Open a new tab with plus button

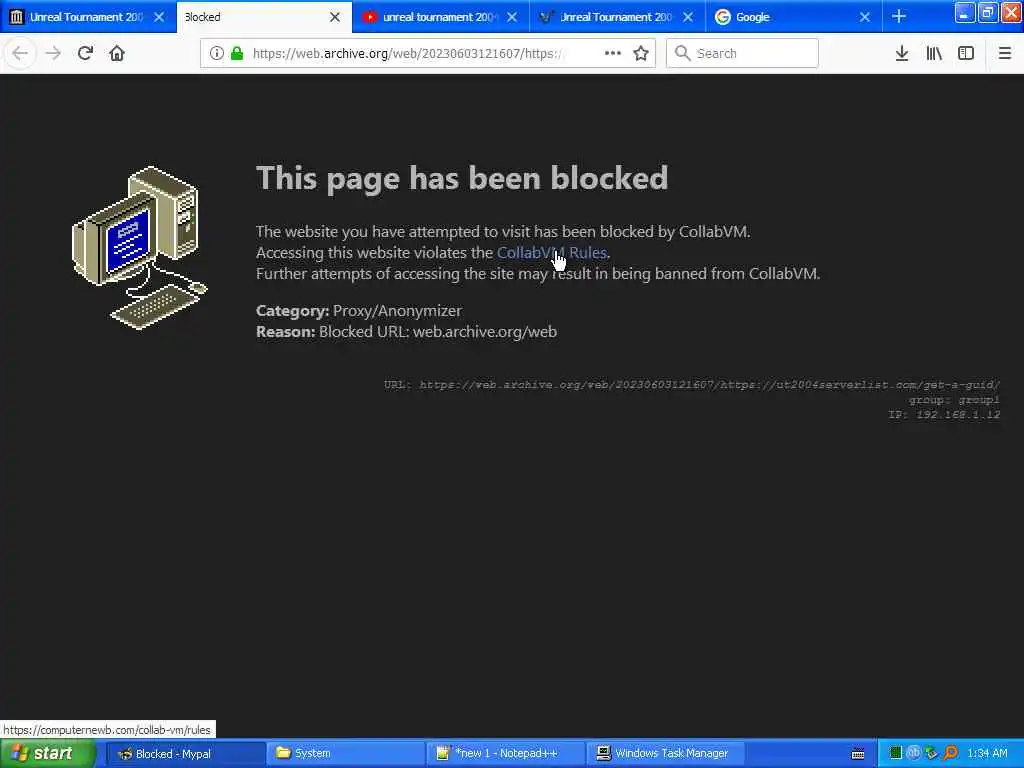point(899,16)
